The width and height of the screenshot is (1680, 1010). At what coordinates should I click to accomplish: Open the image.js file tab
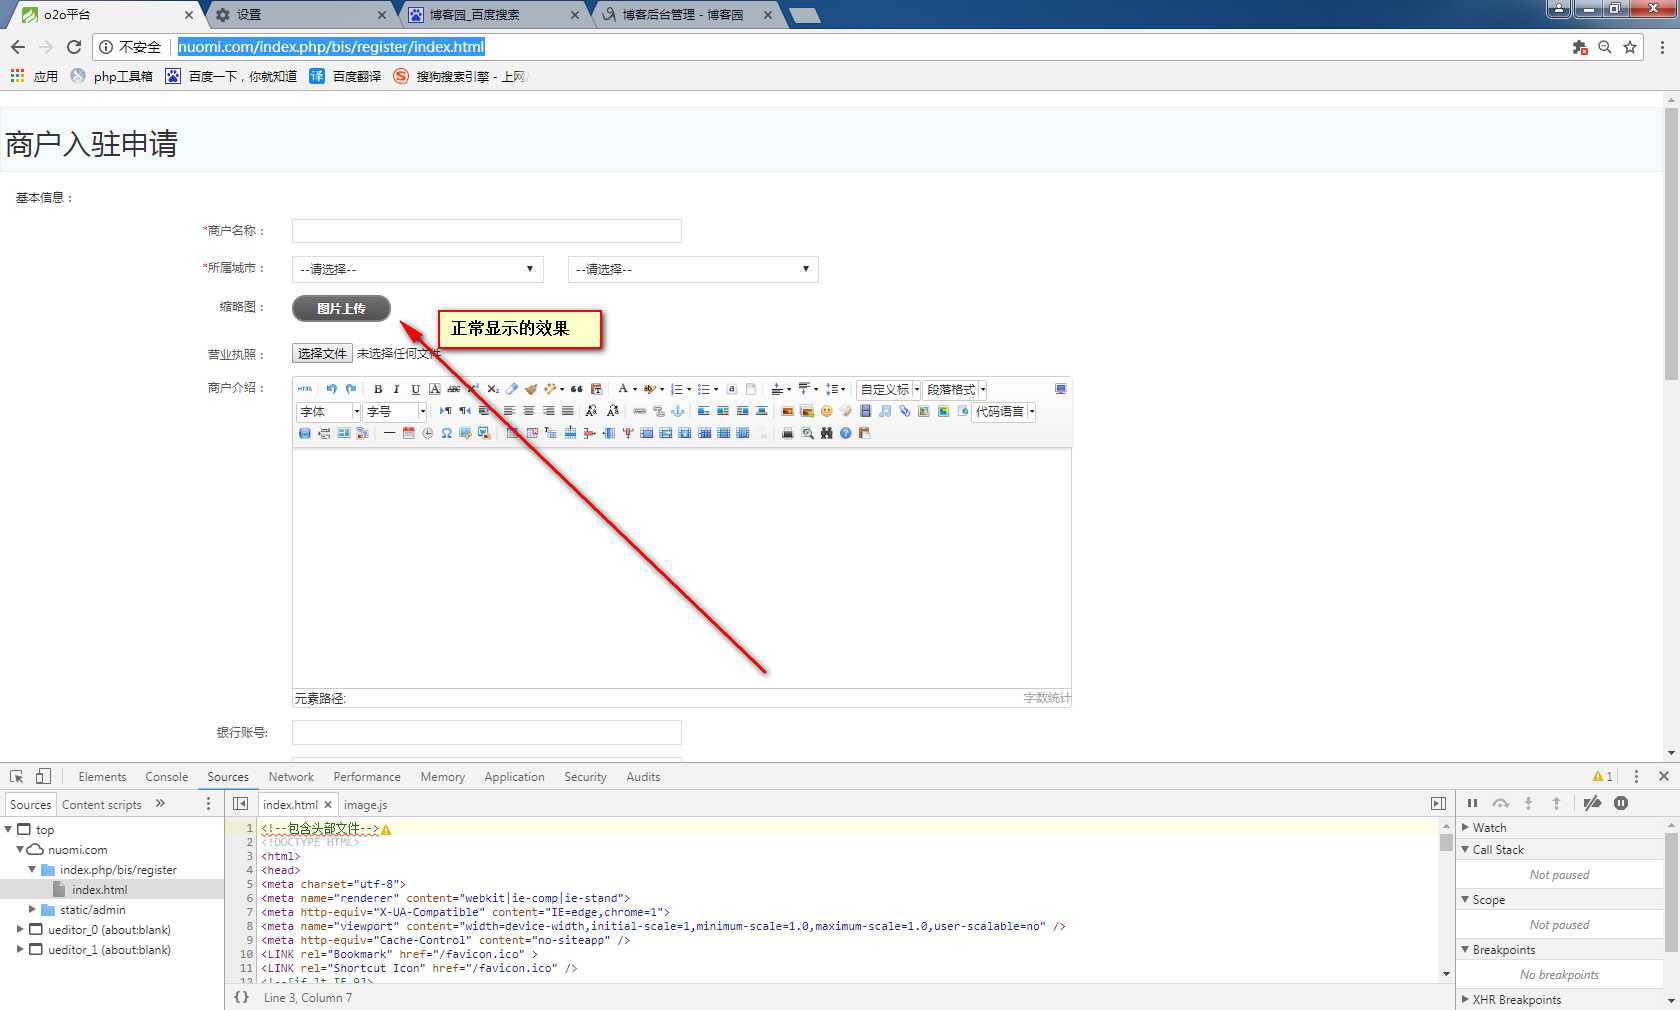click(x=365, y=805)
